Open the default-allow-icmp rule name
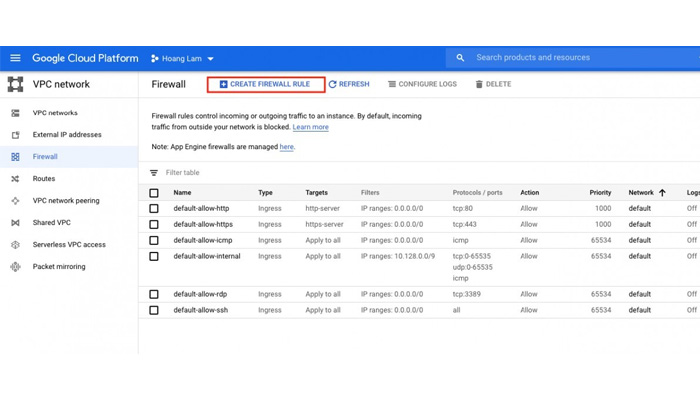This screenshot has height=400, width=700. click(x=203, y=241)
